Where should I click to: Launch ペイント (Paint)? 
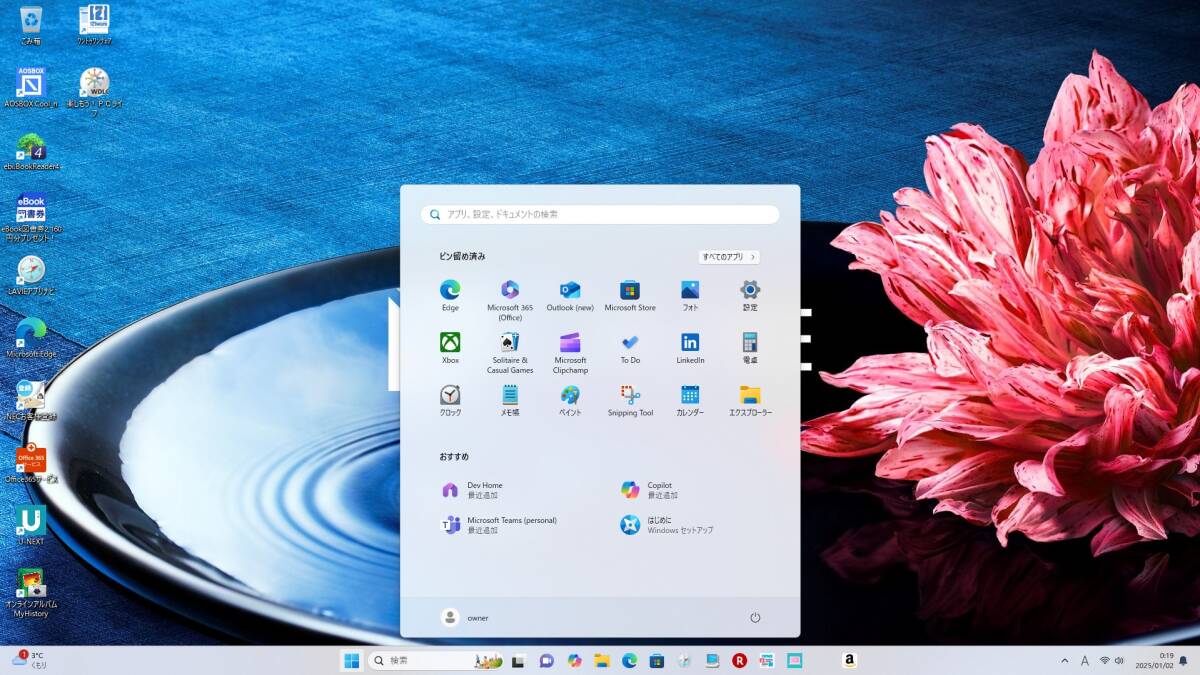click(570, 400)
